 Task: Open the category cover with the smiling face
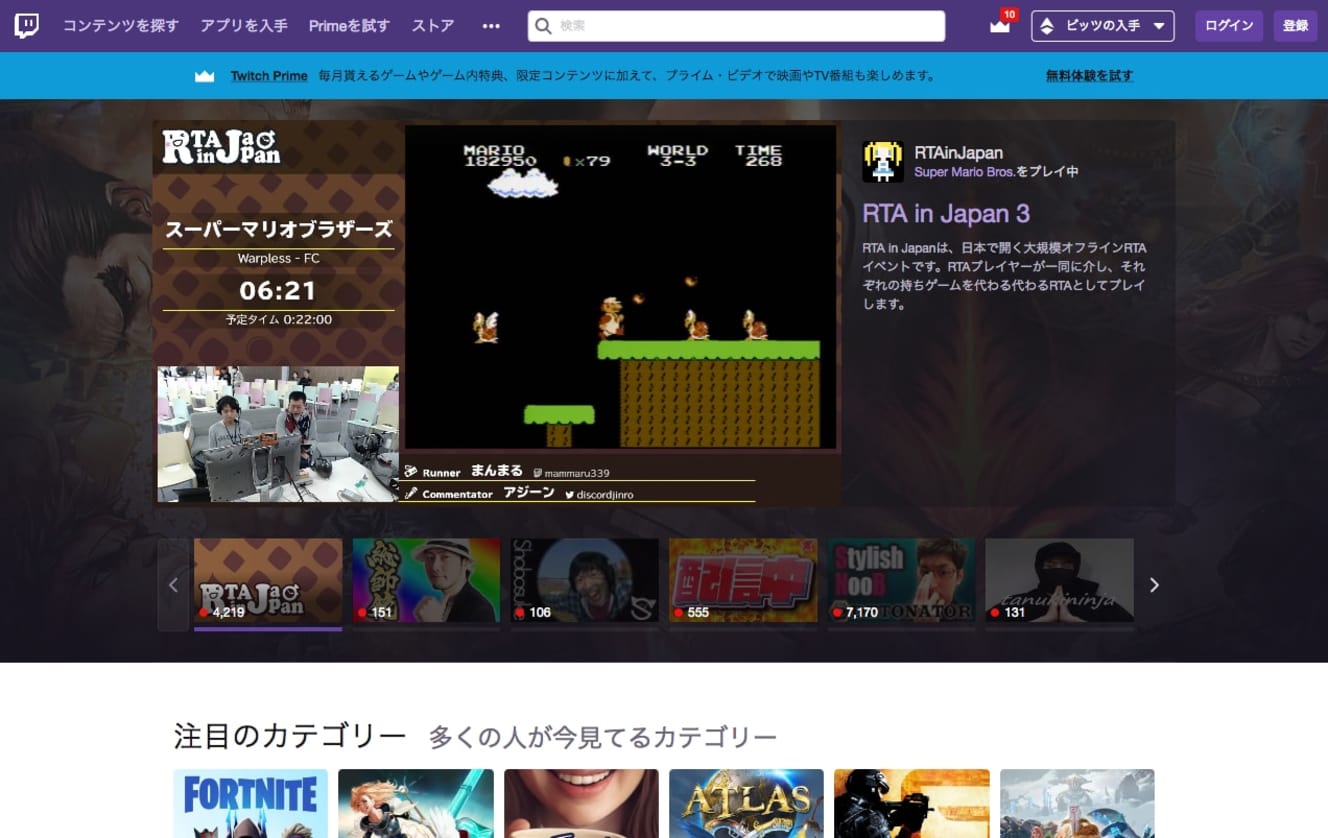(581, 804)
